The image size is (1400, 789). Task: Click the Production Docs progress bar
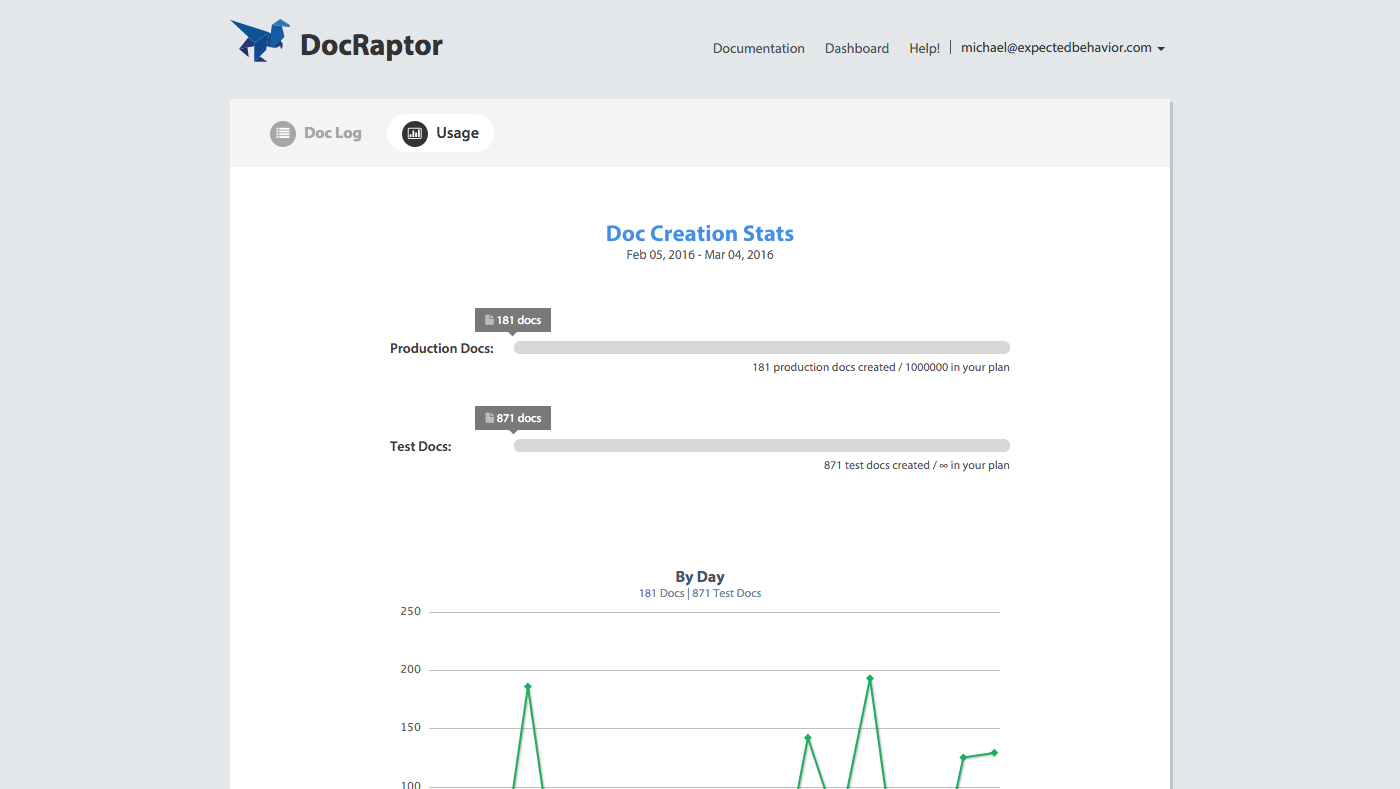(761, 347)
